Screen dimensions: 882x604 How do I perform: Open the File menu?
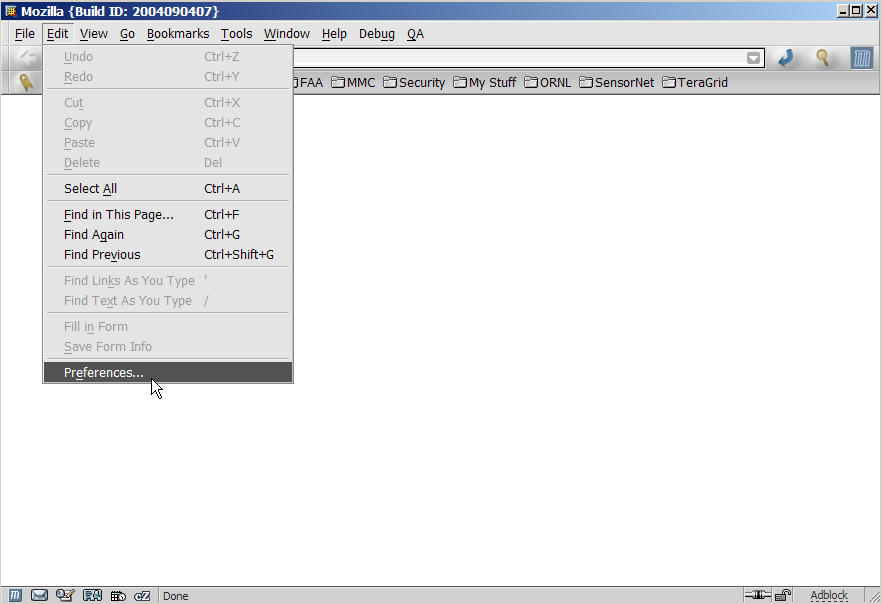(25, 34)
